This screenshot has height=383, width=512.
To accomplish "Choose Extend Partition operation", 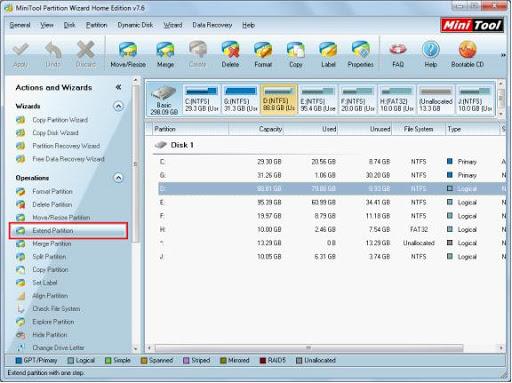I will [68, 231].
